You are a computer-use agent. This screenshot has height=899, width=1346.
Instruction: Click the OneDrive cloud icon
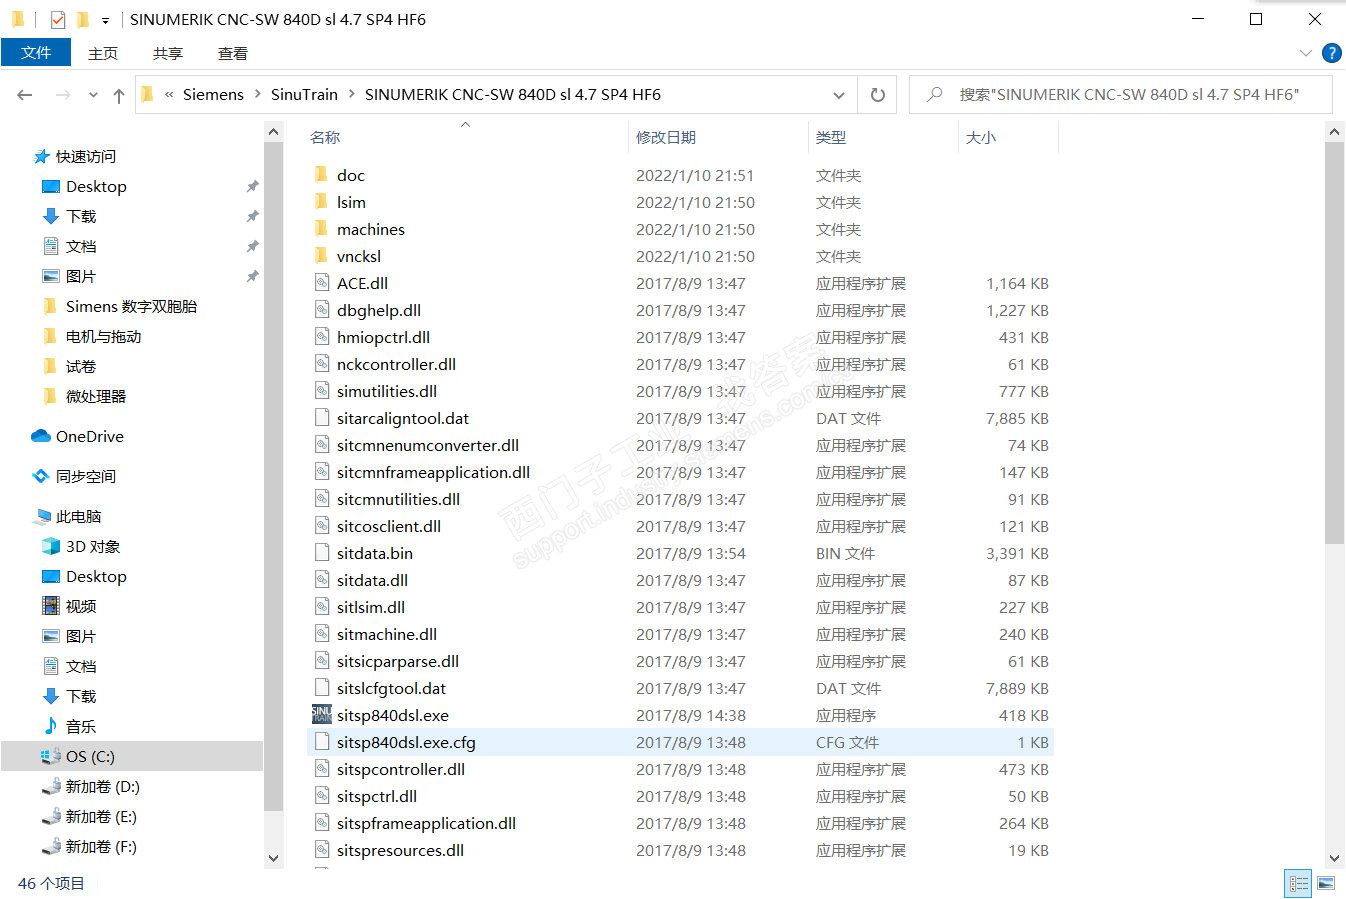[x=41, y=436]
